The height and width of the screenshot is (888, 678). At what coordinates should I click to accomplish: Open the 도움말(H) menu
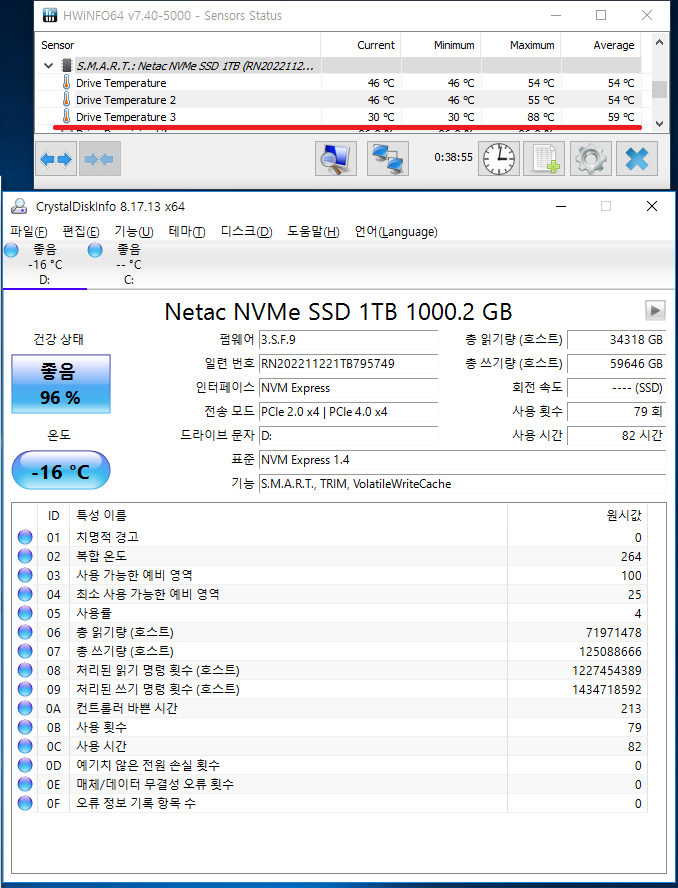(313, 232)
